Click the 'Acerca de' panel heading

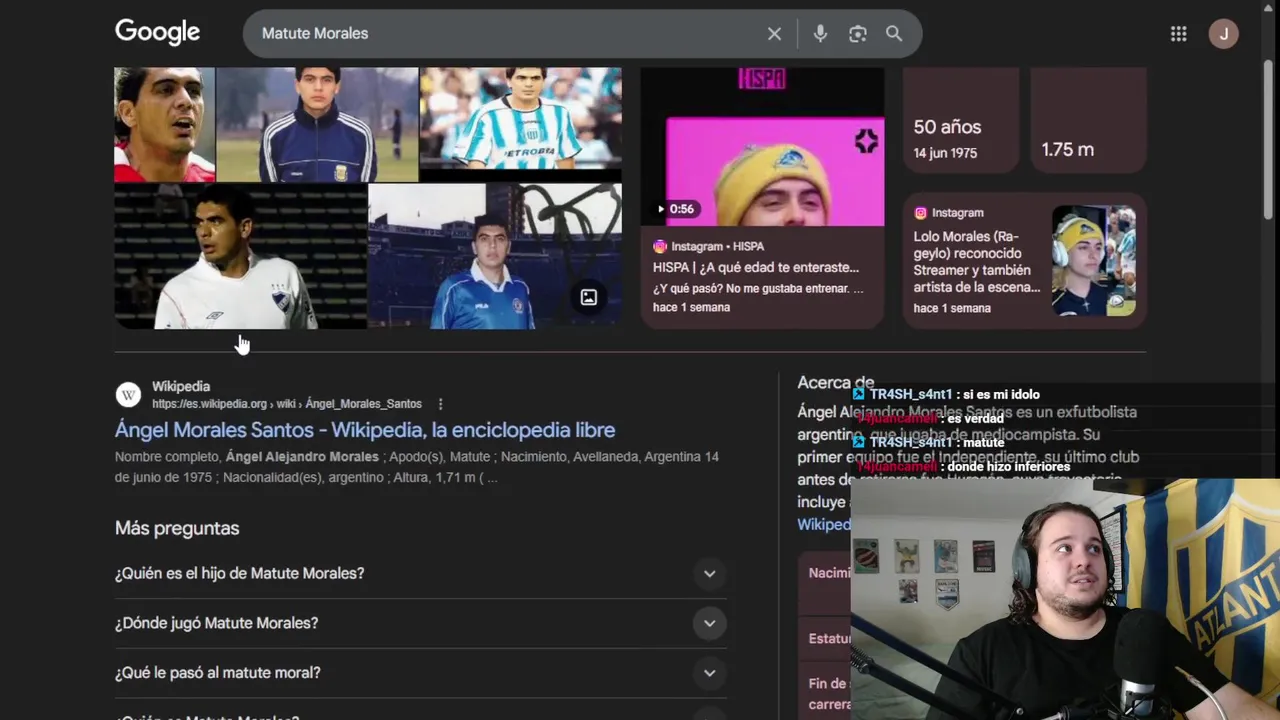coord(836,382)
